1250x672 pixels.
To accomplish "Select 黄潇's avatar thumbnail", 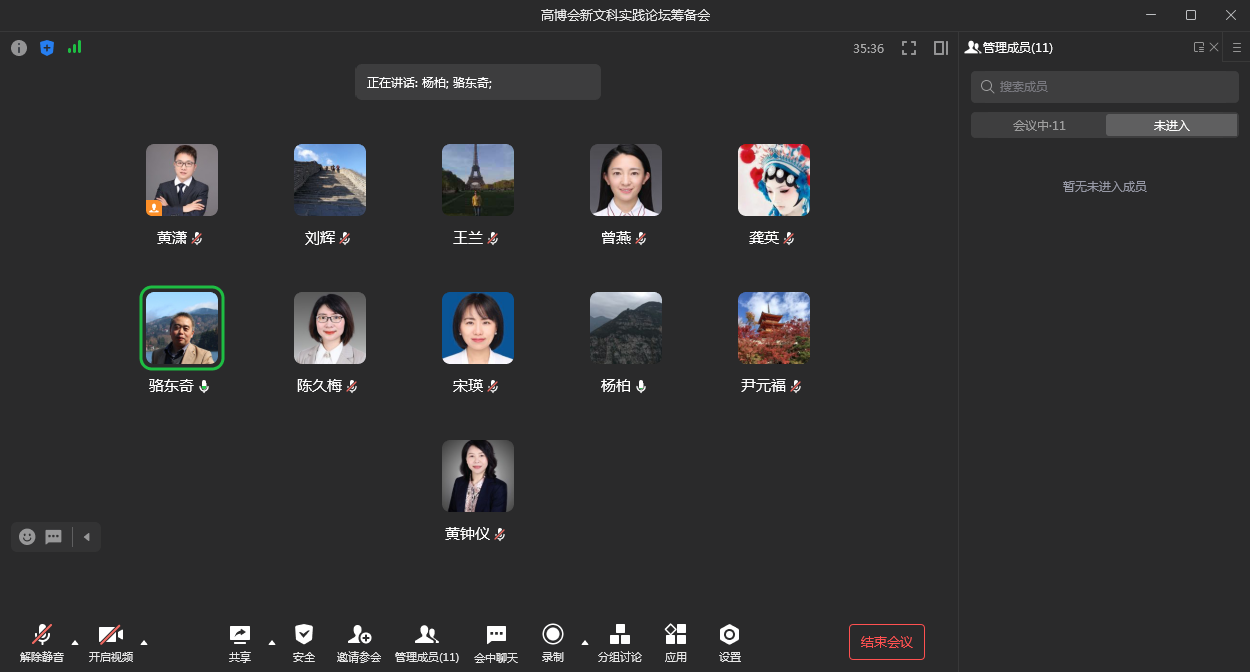I will click(x=182, y=180).
